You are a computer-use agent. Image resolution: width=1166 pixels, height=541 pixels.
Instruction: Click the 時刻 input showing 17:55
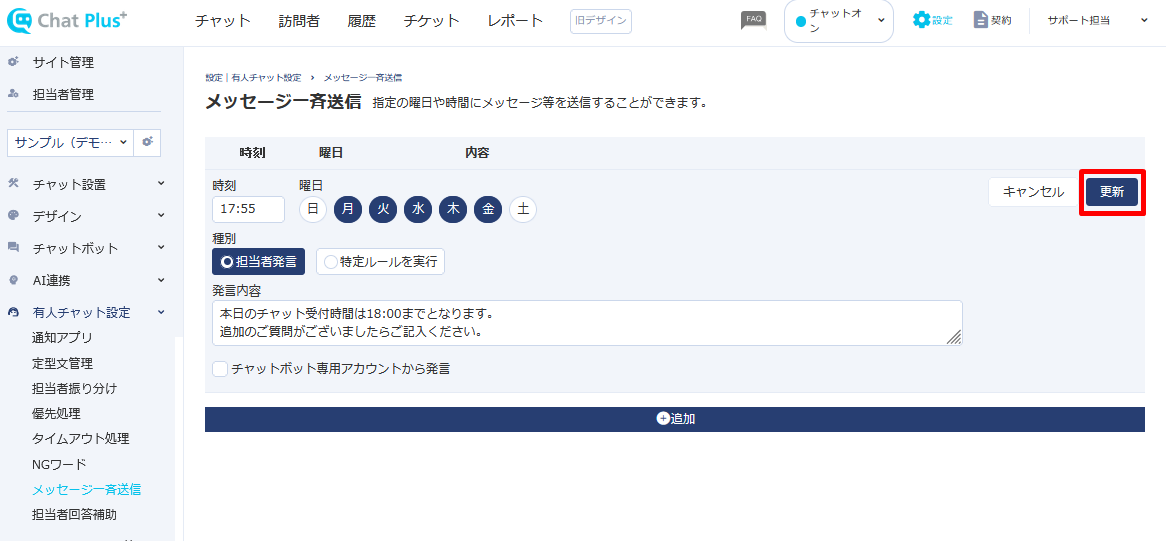tap(248, 210)
